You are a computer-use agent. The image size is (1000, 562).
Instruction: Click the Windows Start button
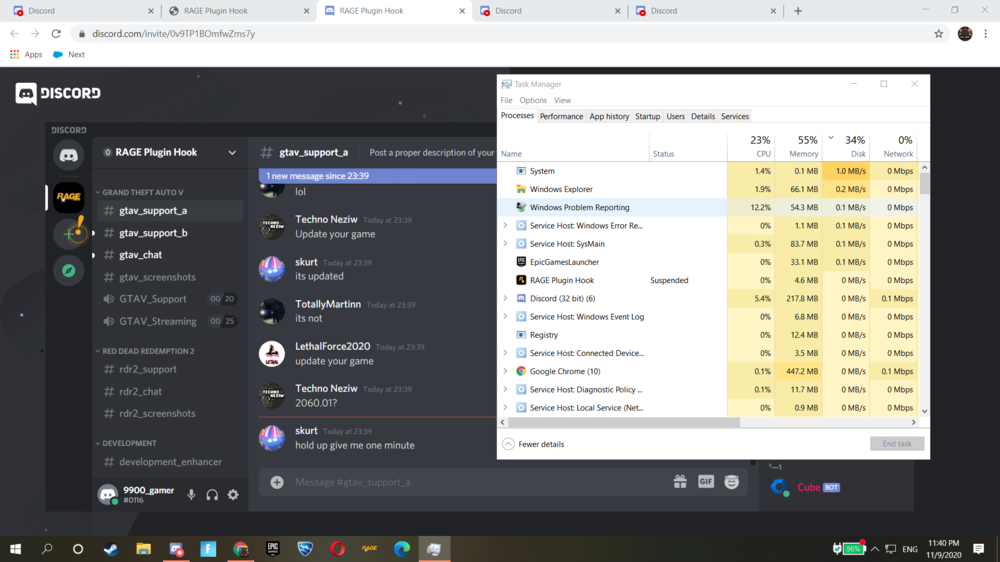point(15,549)
